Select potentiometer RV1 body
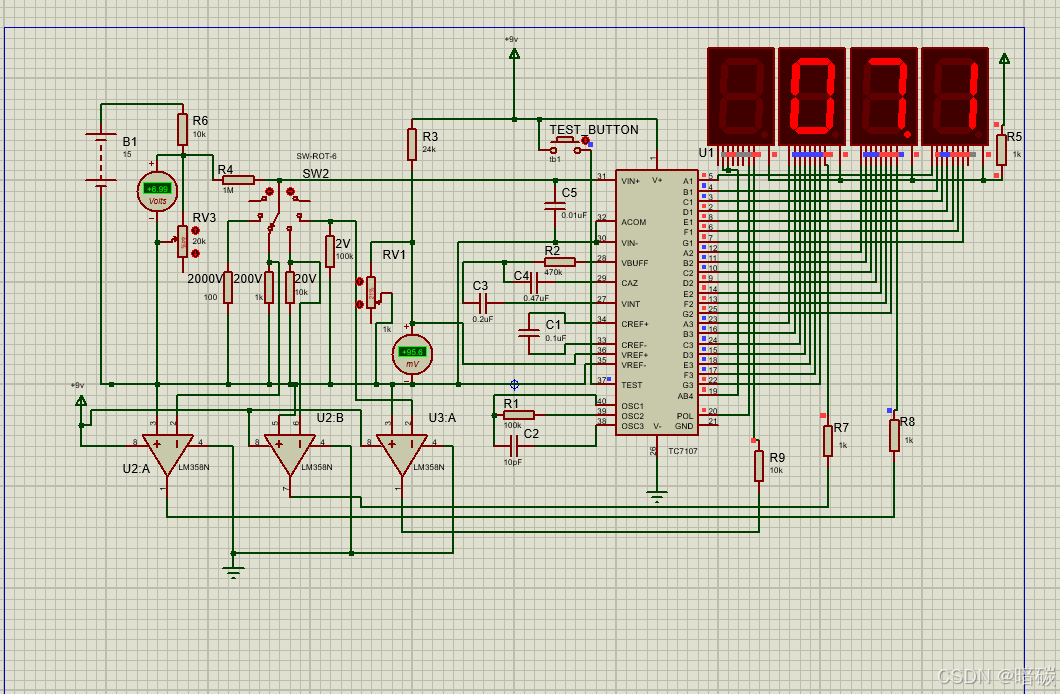The width and height of the screenshot is (1060, 694). click(371, 293)
